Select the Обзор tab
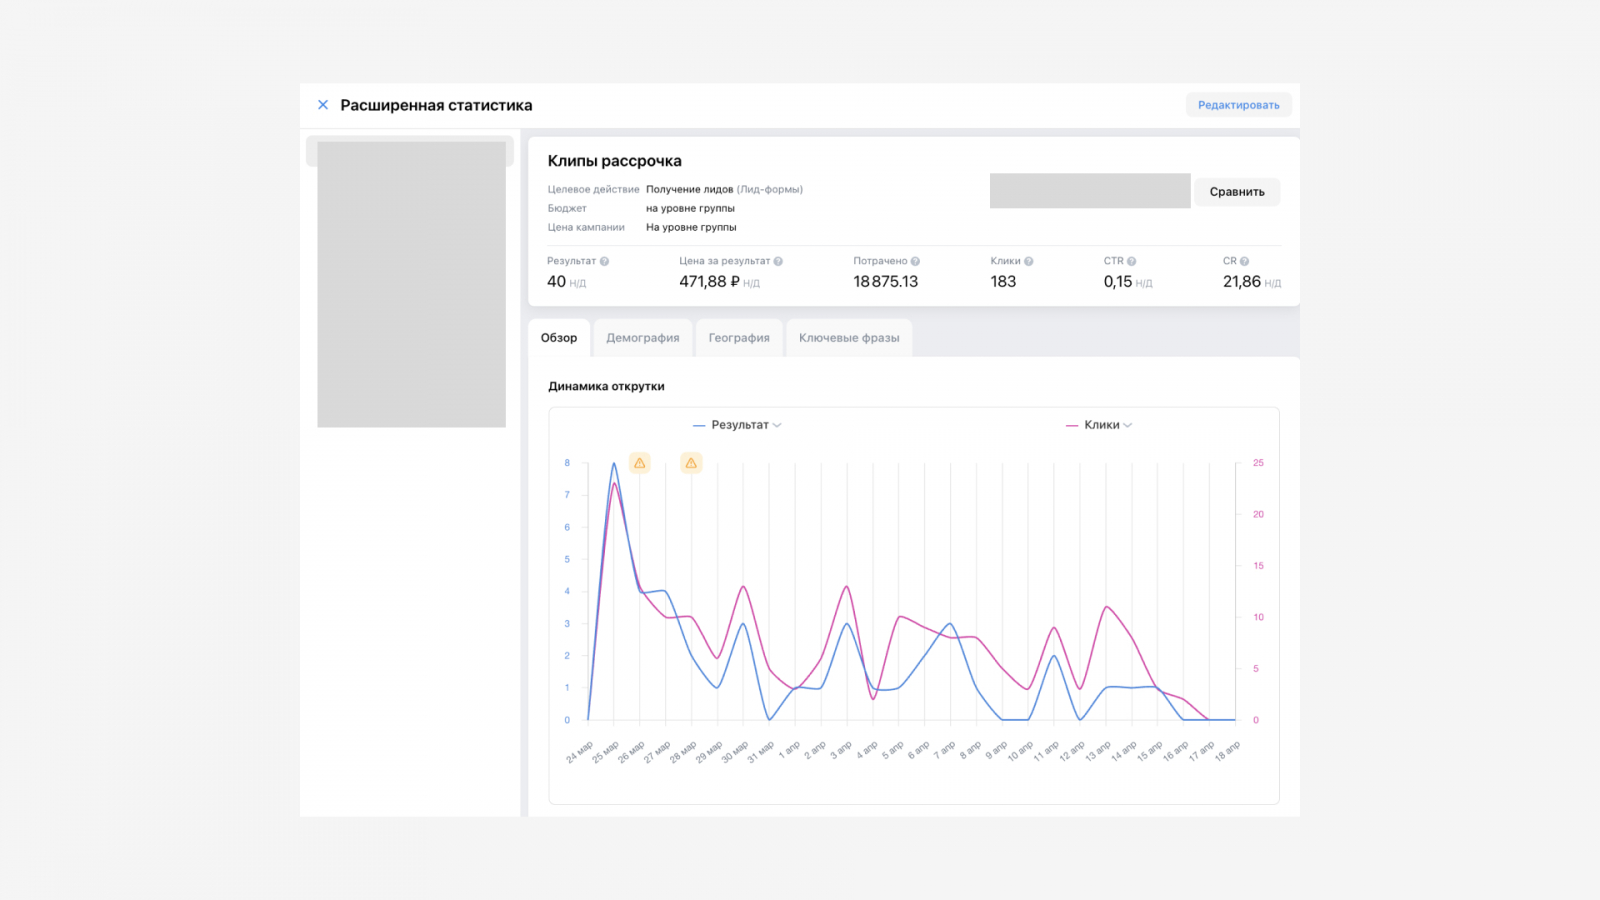 click(x=559, y=338)
